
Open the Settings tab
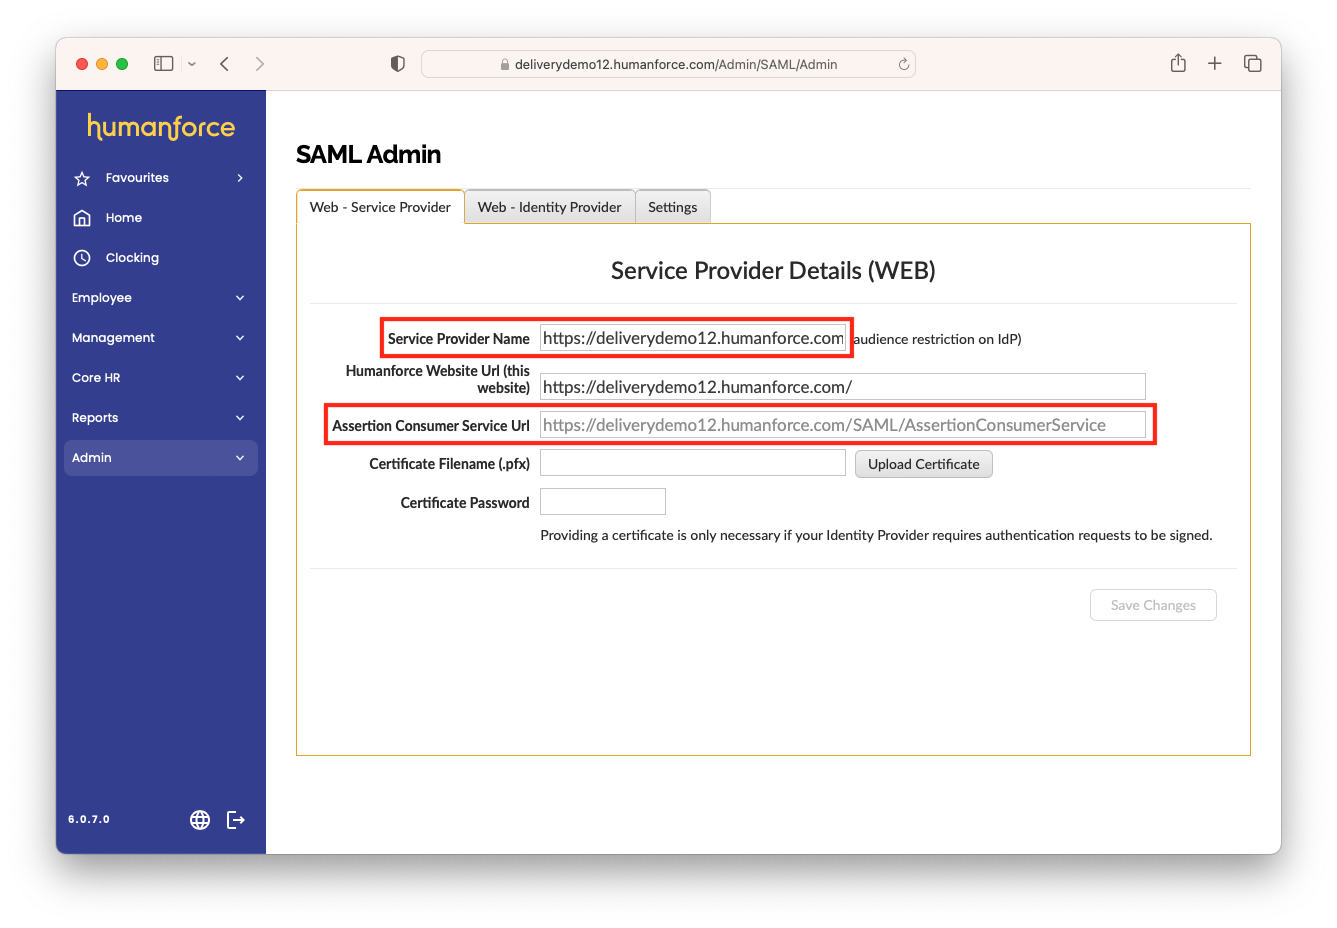tap(672, 207)
